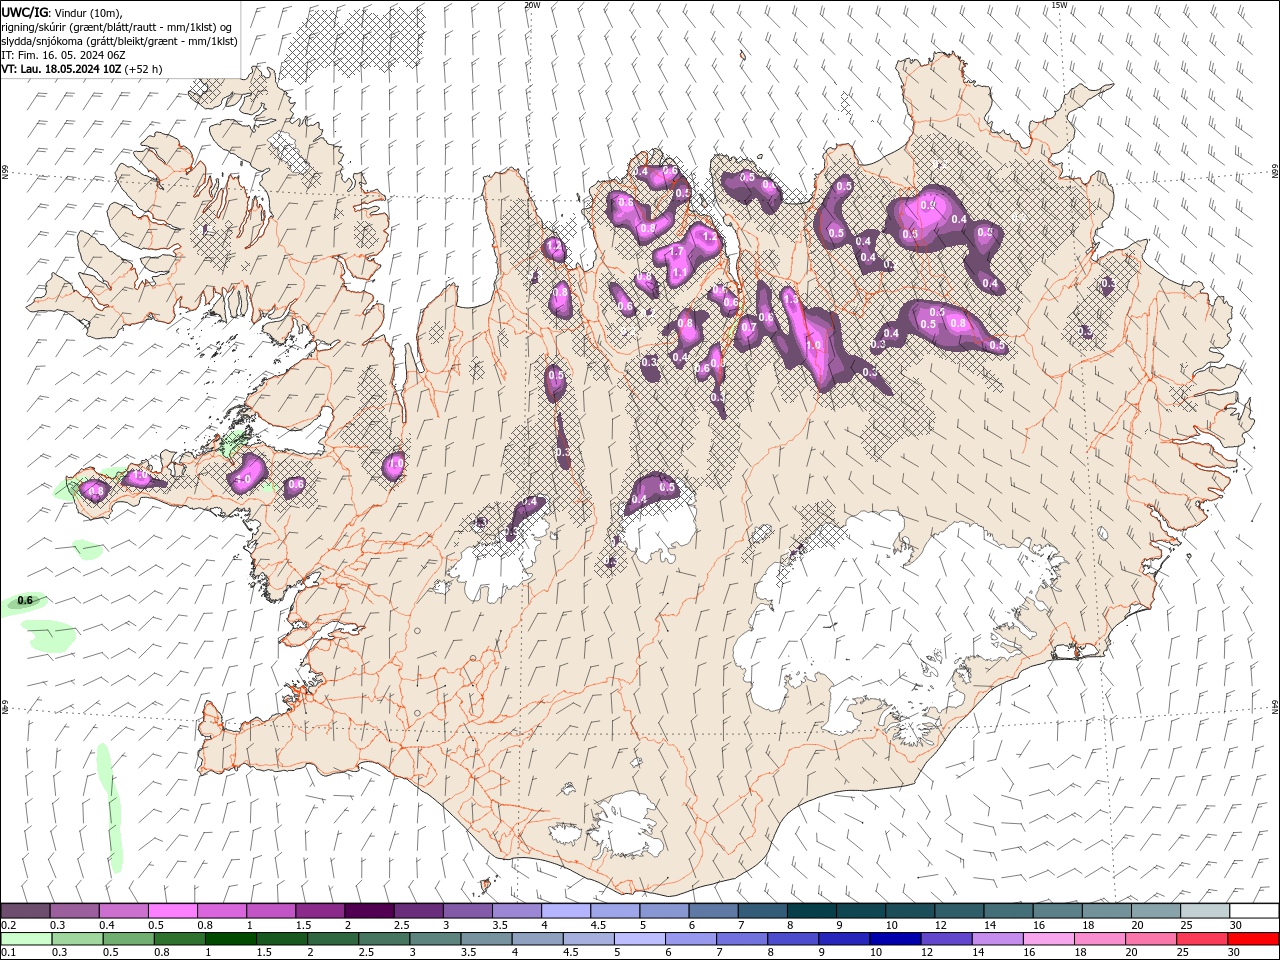This screenshot has width=1280, height=960.
Task: Click the '20W' longitude label at top
Action: (x=532, y=5)
